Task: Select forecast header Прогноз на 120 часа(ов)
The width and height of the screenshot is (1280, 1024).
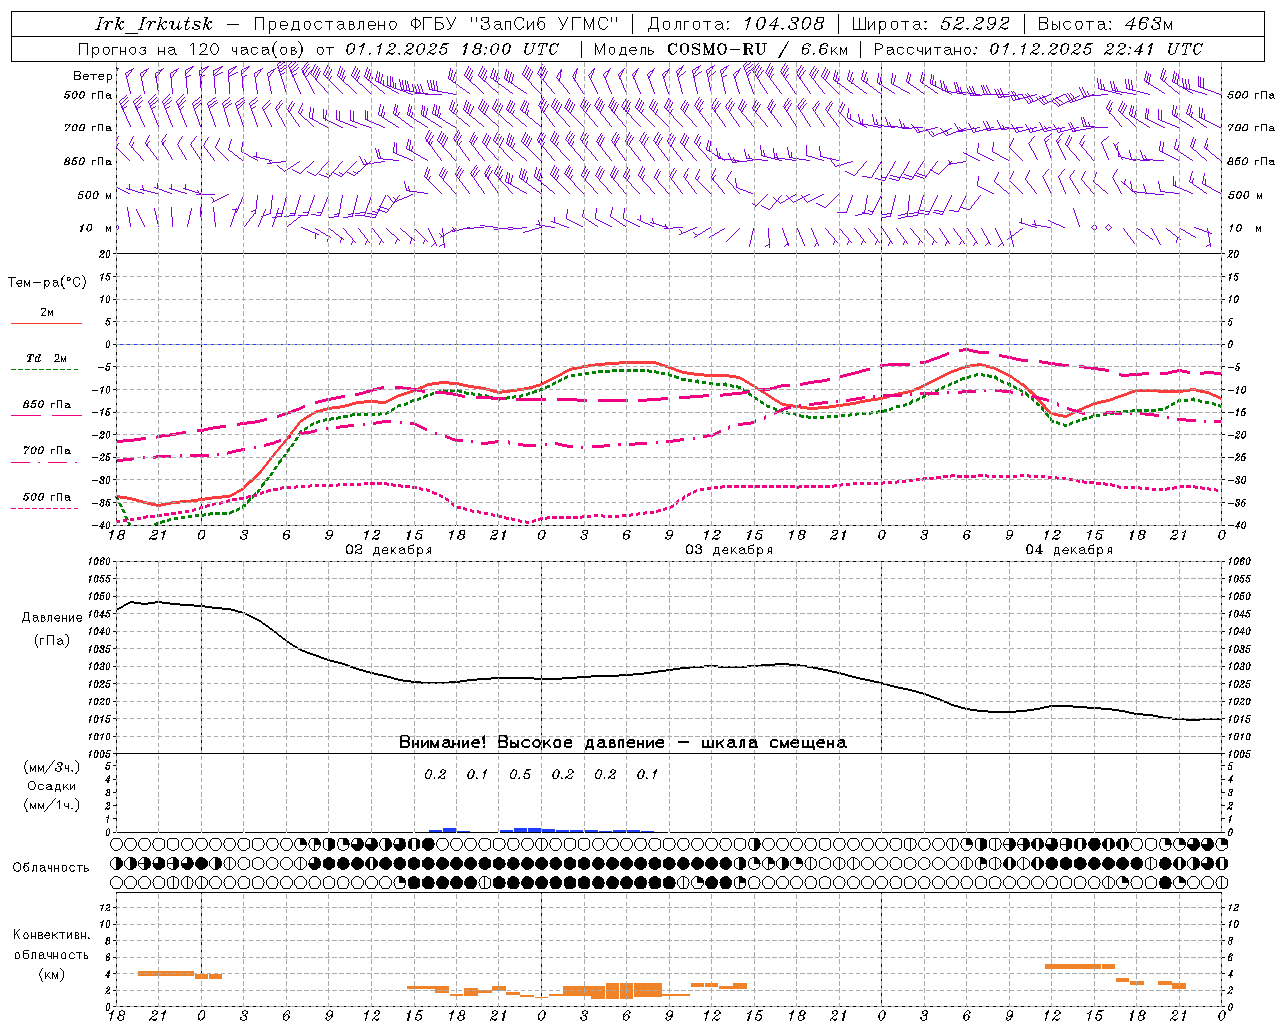Action: (x=192, y=49)
